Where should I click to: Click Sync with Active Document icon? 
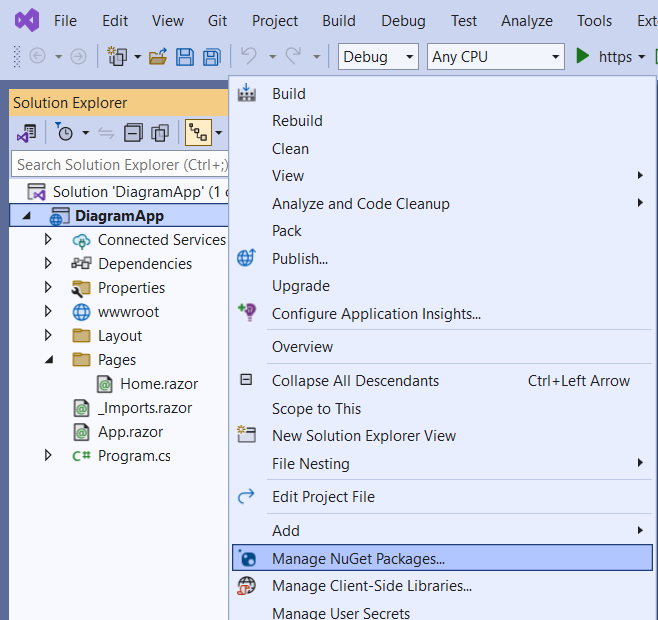(x=106, y=133)
